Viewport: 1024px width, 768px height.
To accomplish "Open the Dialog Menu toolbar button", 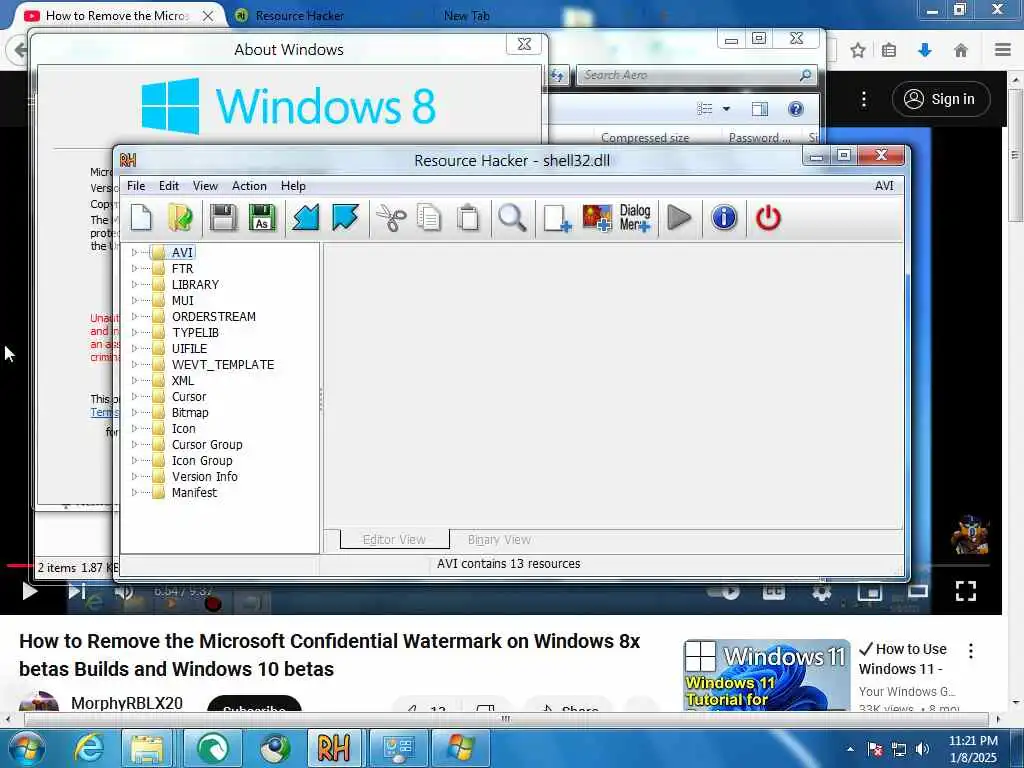I will (635, 217).
